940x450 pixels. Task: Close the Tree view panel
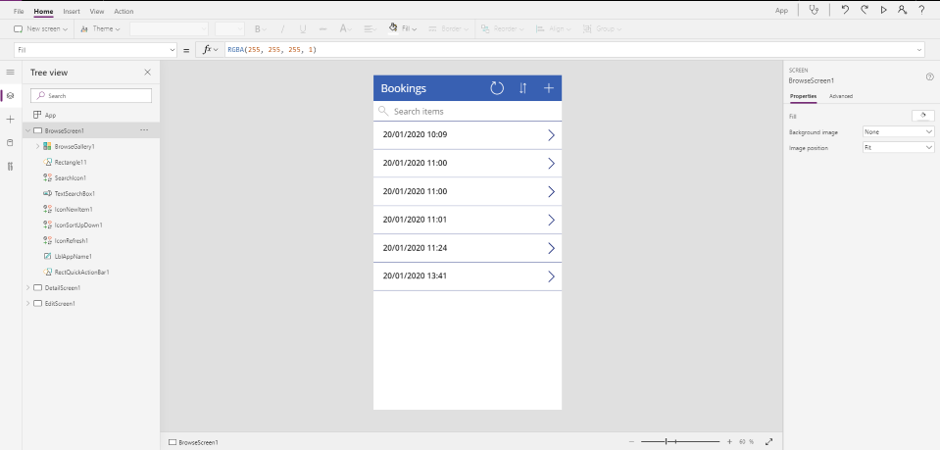[x=148, y=72]
